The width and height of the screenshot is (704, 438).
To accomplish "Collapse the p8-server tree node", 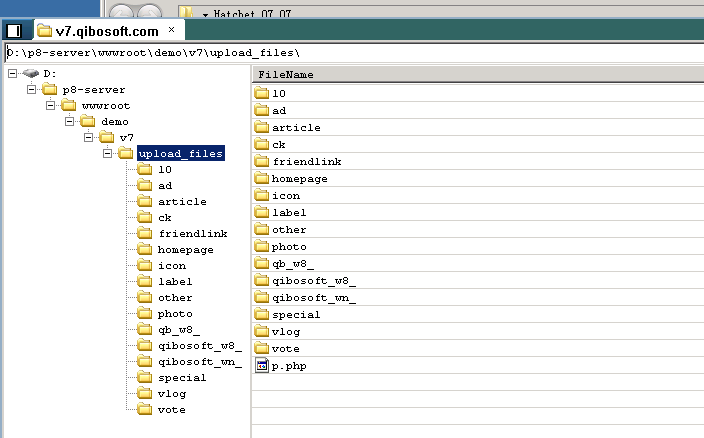I will point(30,90).
